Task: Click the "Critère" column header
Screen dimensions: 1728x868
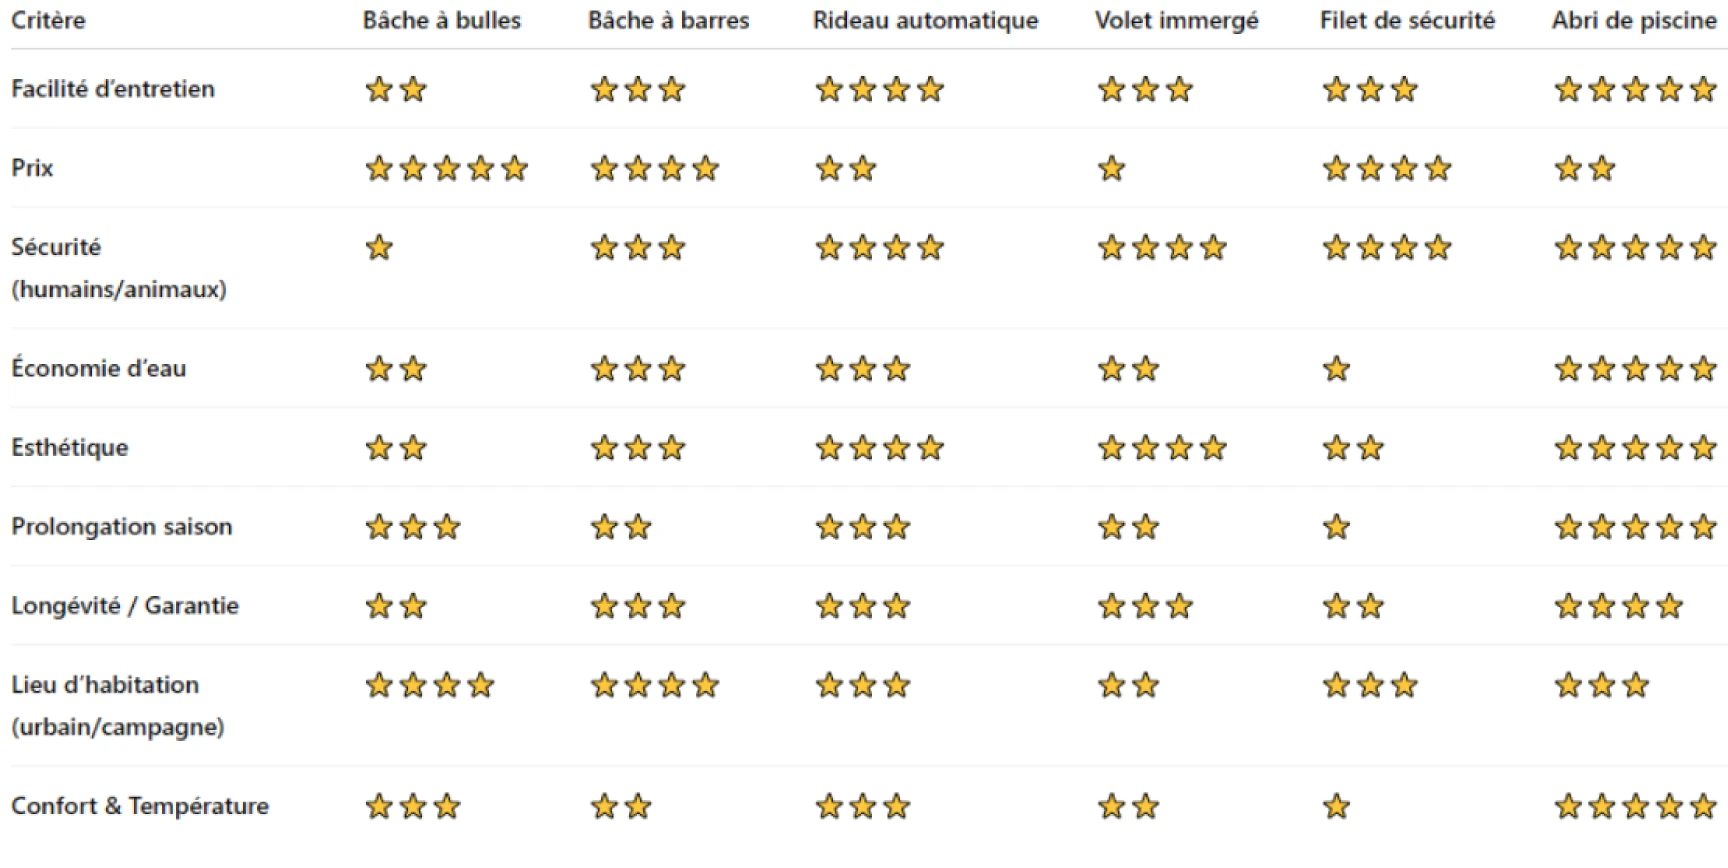Action: click(48, 20)
